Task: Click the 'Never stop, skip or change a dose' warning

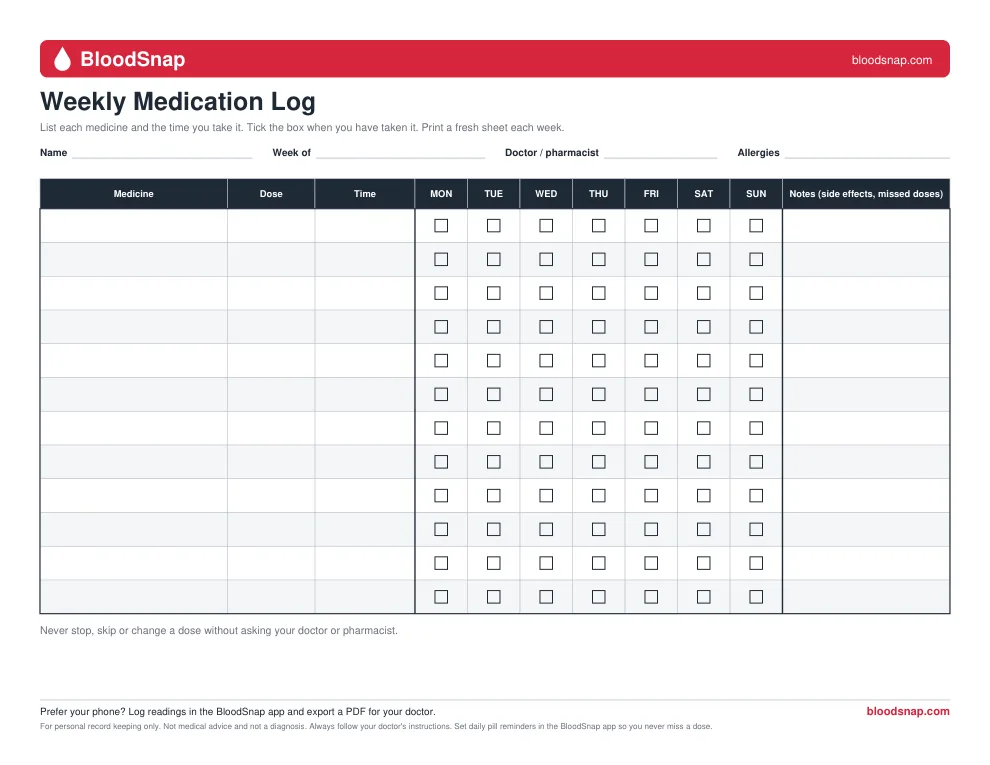Action: (x=218, y=631)
